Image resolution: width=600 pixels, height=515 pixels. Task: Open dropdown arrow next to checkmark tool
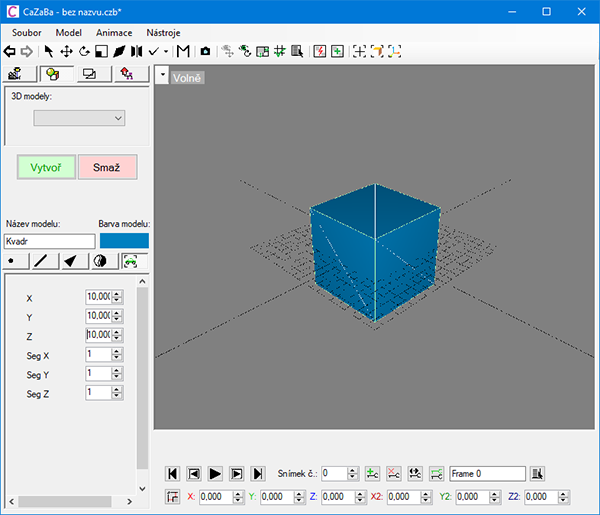(166, 51)
